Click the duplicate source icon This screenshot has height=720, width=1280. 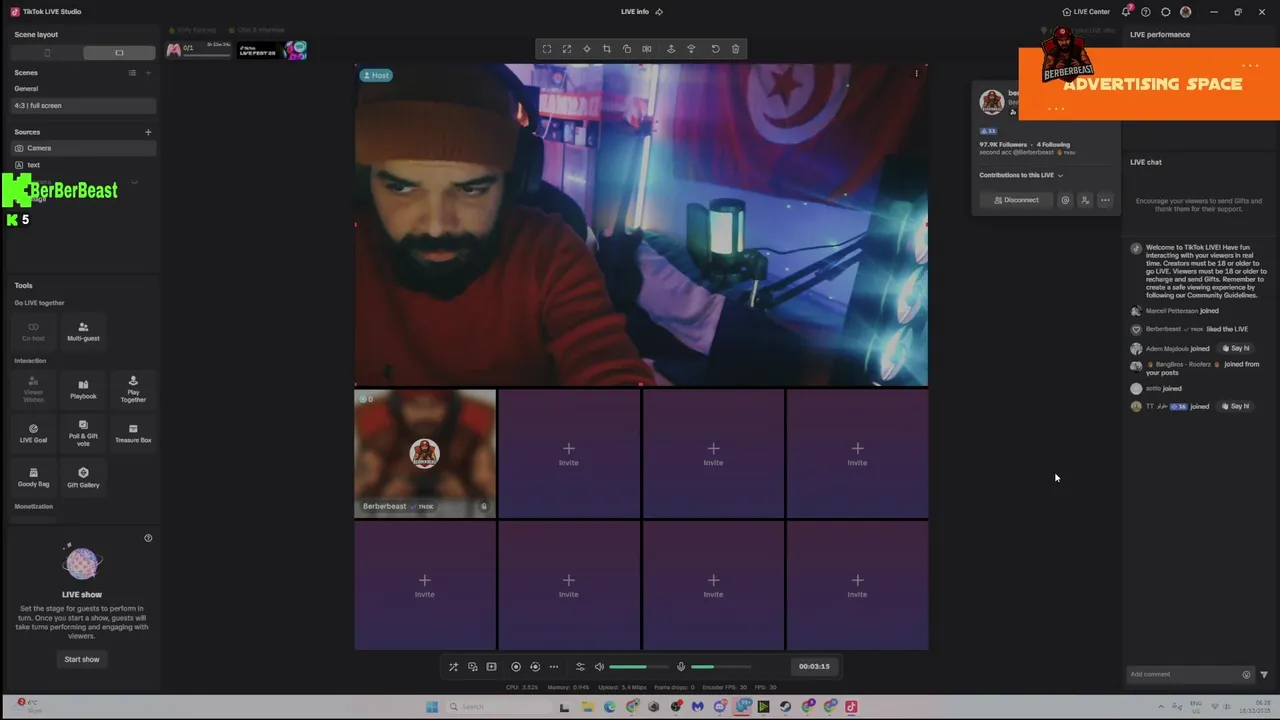pos(627,49)
